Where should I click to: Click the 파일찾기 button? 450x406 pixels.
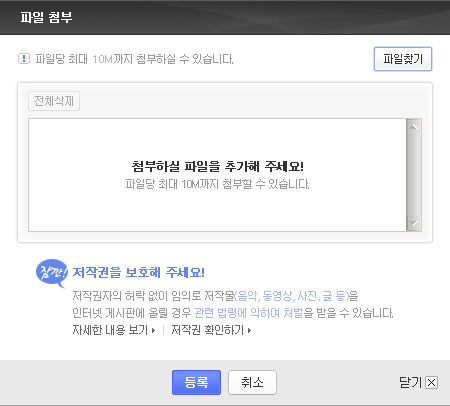pos(403,59)
